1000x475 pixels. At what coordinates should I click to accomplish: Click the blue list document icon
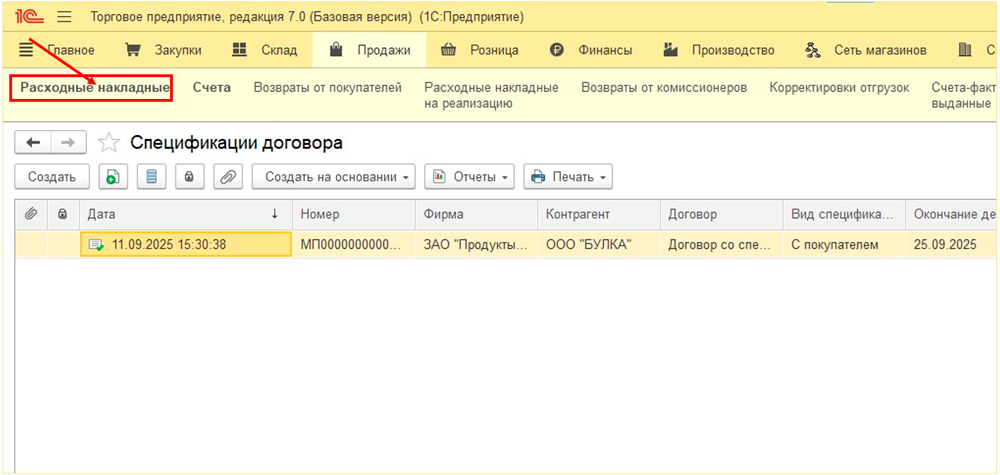point(151,177)
